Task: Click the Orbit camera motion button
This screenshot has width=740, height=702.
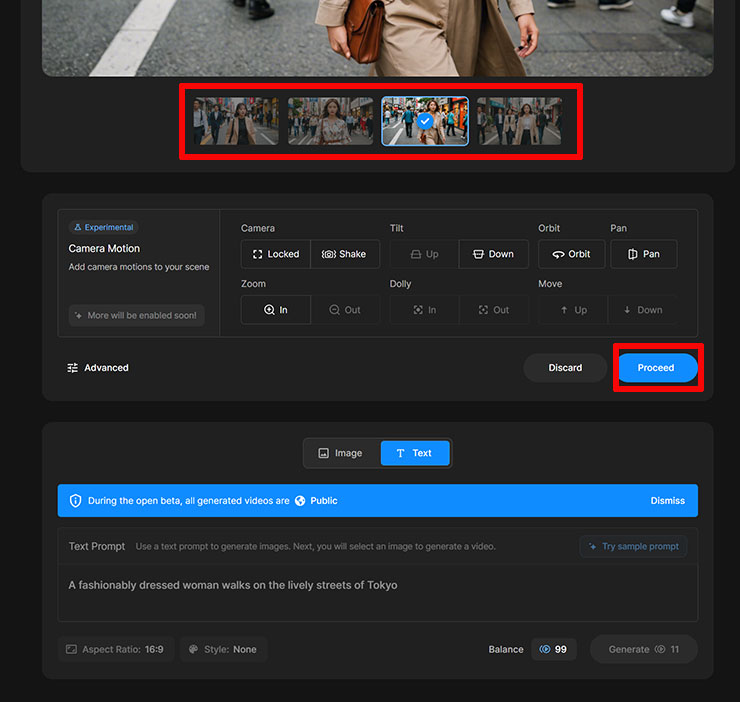Action: 571,254
